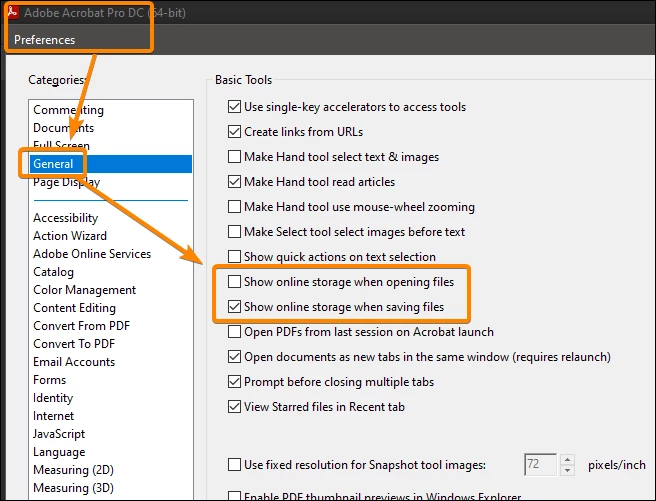The height and width of the screenshot is (501, 656).
Task: Increase Snapshot resolution with up stepper arrow
Action: coord(567,460)
